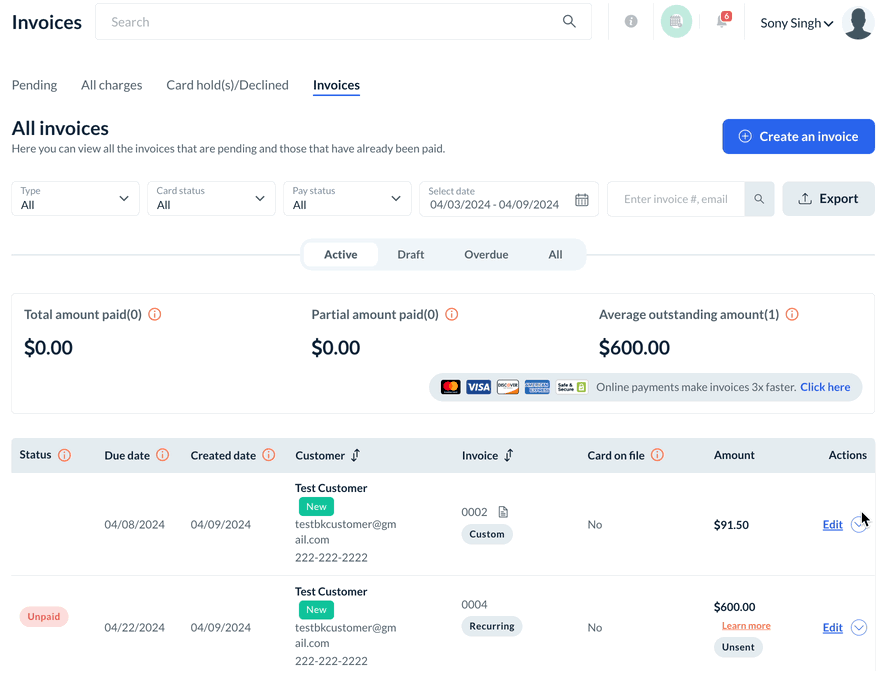
Task: Click the Card on file info icon
Action: pos(657,455)
